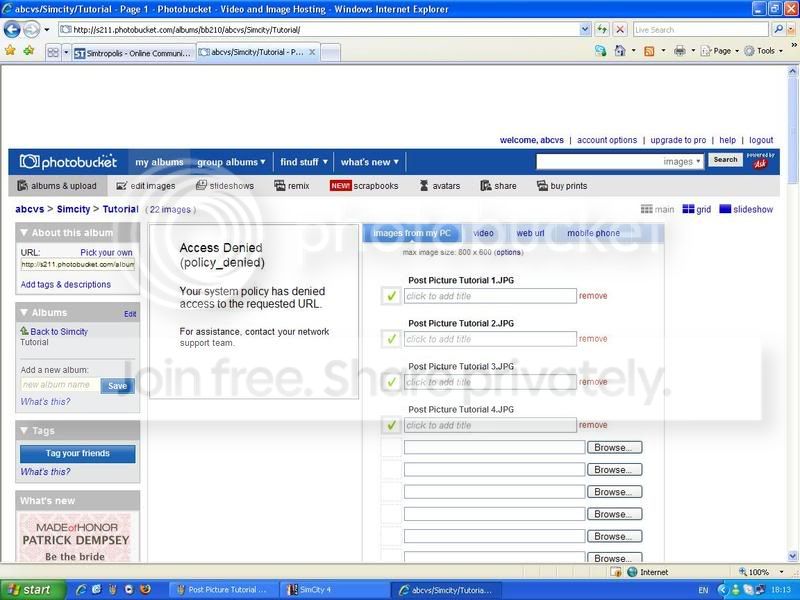This screenshot has height=600, width=800.
Task: Click the RSS feeds icon
Action: point(649,51)
